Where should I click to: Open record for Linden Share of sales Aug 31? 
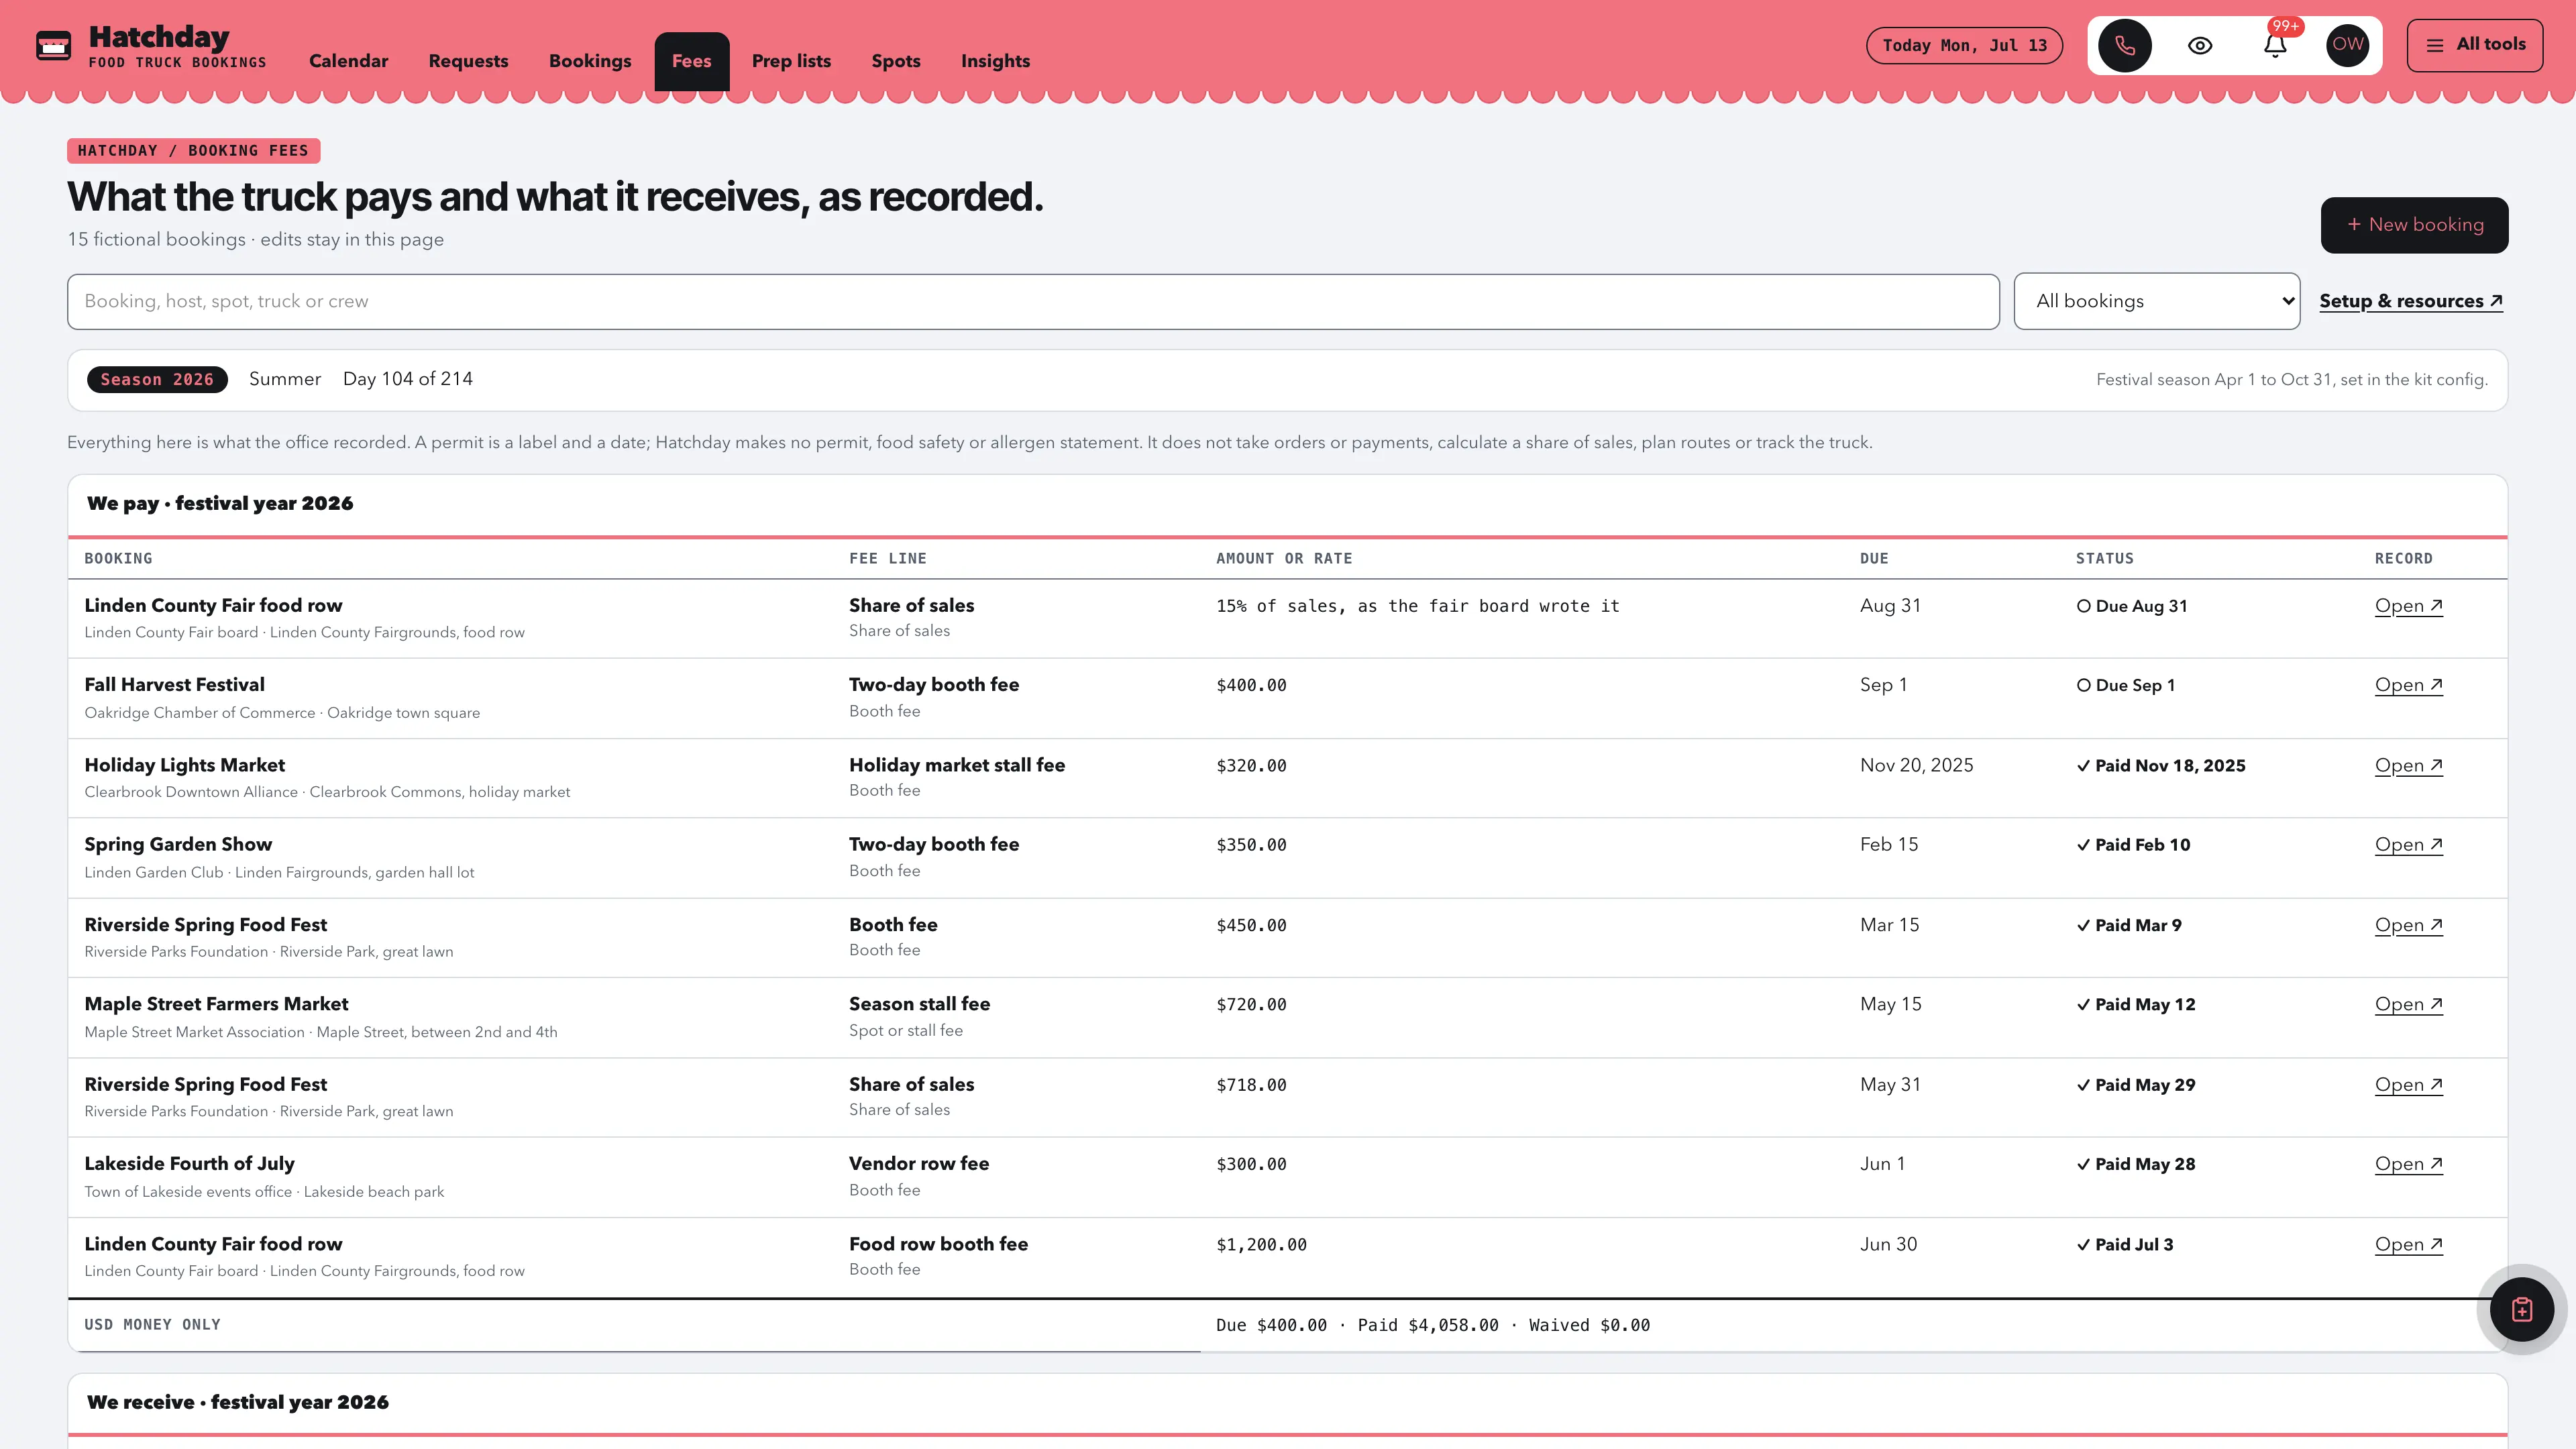point(2408,606)
